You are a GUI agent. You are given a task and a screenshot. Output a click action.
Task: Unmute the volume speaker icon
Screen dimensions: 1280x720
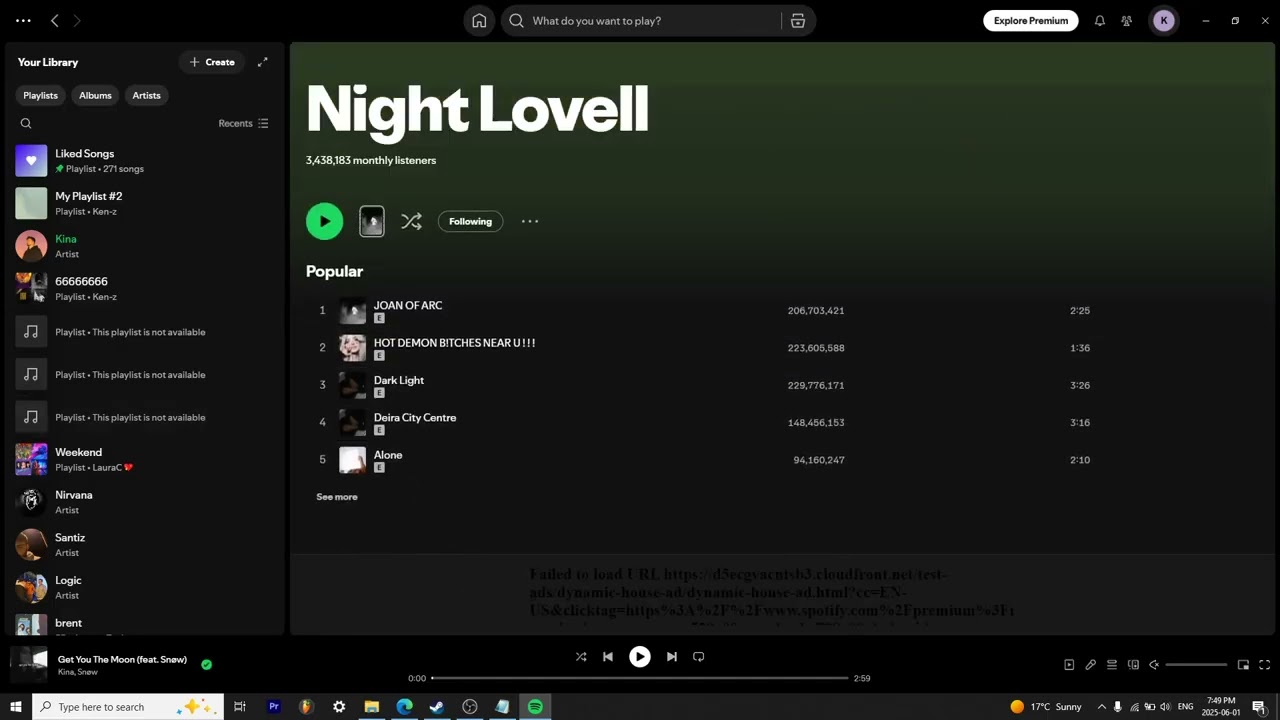pos(1154,665)
